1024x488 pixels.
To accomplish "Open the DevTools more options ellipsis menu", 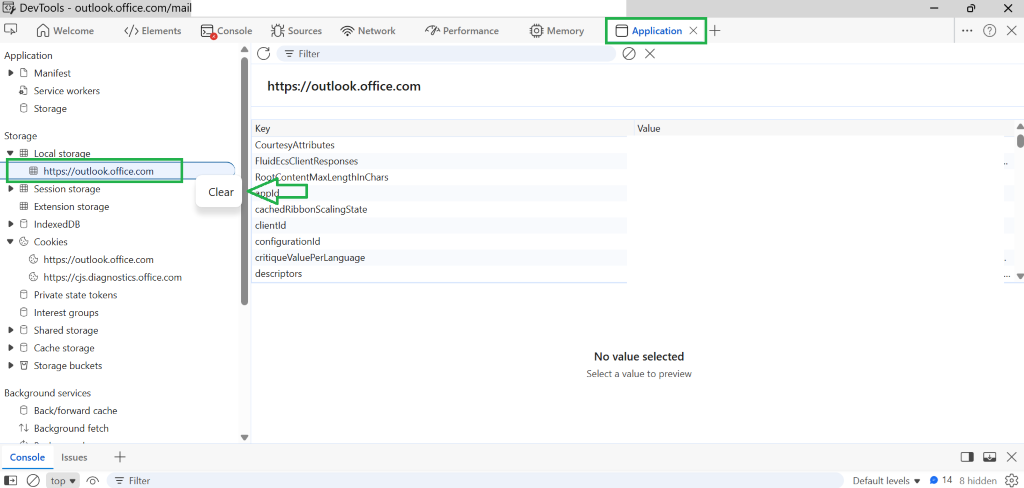I will [967, 31].
